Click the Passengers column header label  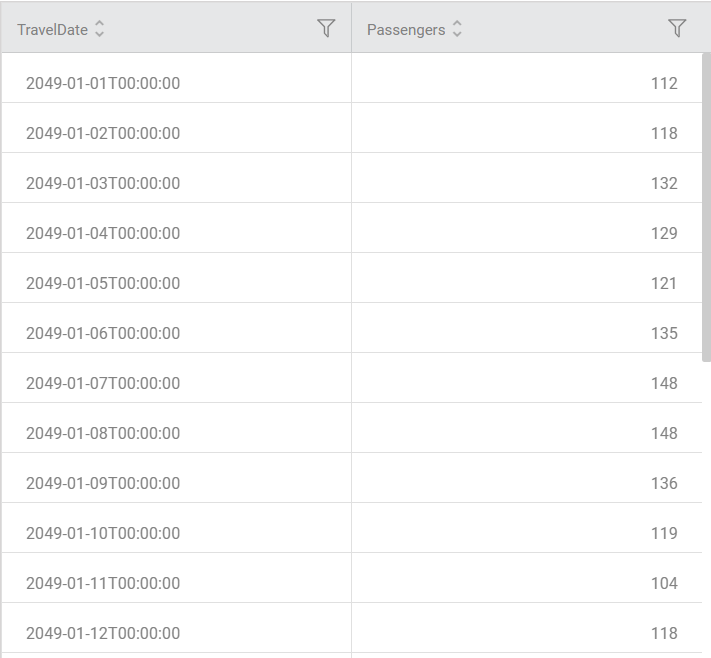[406, 30]
